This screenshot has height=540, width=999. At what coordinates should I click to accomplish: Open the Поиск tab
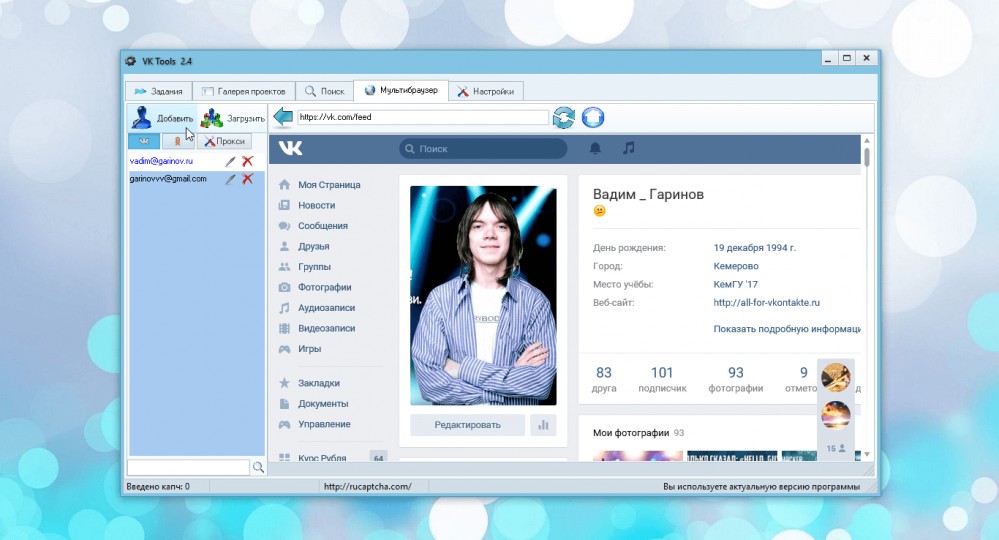tap(324, 91)
